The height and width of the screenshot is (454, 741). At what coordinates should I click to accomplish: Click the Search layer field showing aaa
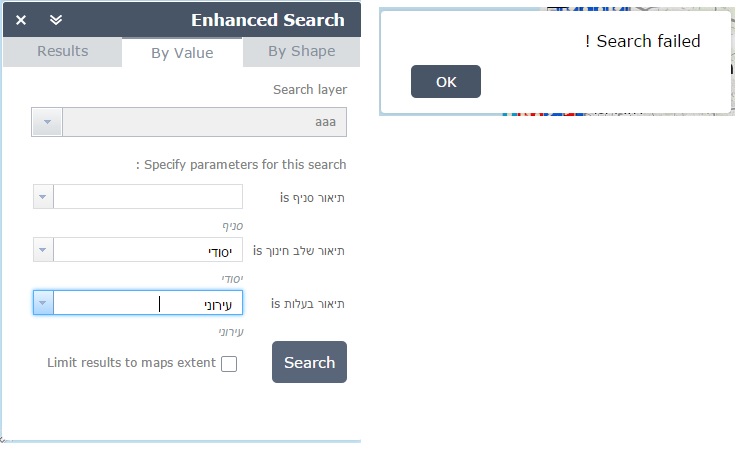click(204, 122)
